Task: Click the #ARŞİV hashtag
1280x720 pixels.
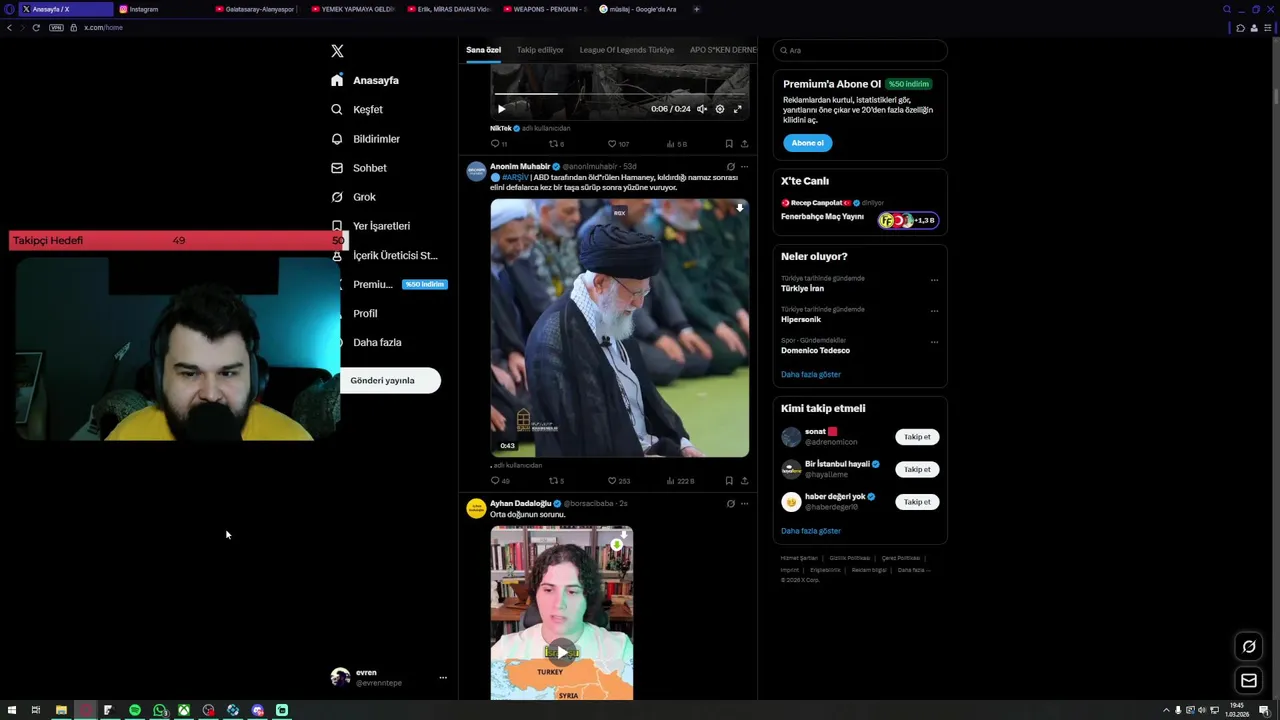Action: pyautogui.click(x=515, y=177)
